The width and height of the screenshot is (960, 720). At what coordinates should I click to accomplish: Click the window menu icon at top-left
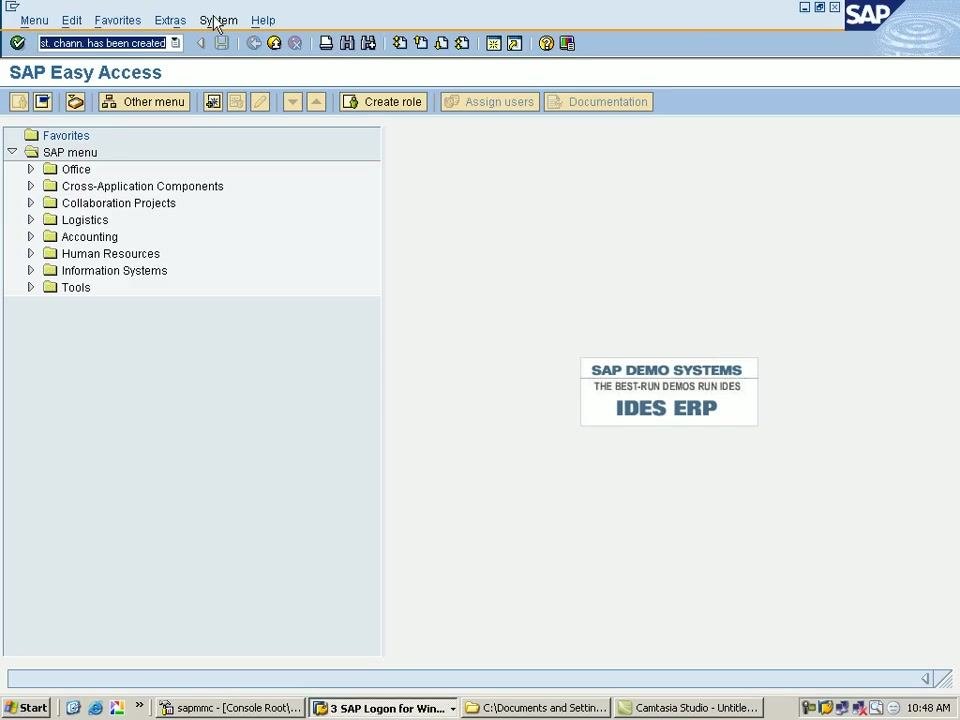[x=12, y=6]
